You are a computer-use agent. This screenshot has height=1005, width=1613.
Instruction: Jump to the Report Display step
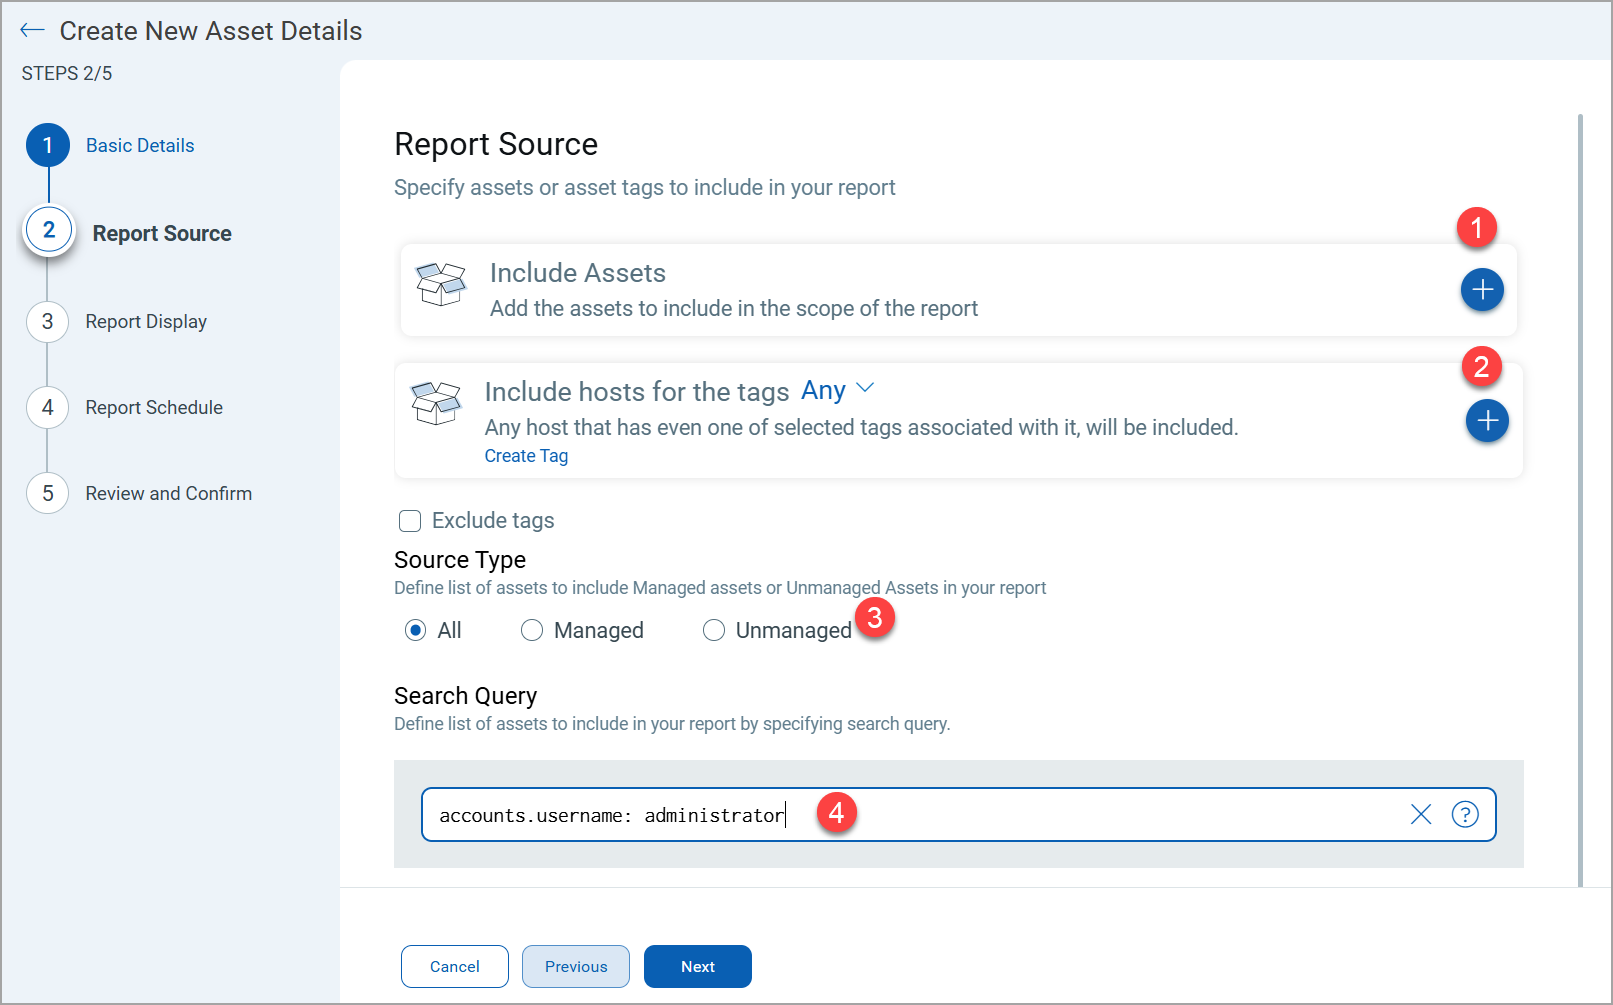tap(146, 322)
